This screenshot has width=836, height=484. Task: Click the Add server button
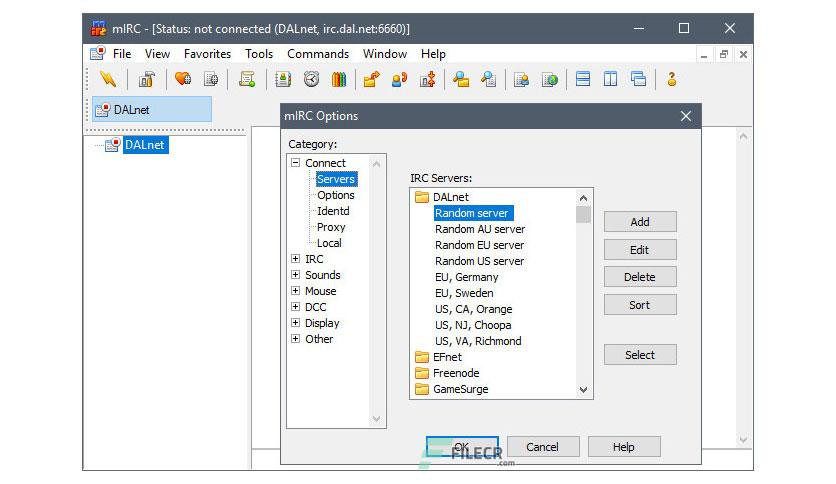(x=640, y=222)
